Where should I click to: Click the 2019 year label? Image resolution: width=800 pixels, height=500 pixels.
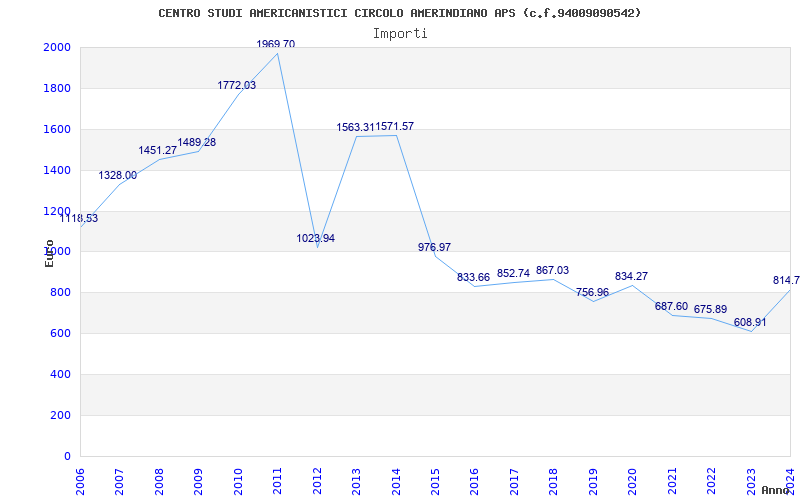point(594,481)
